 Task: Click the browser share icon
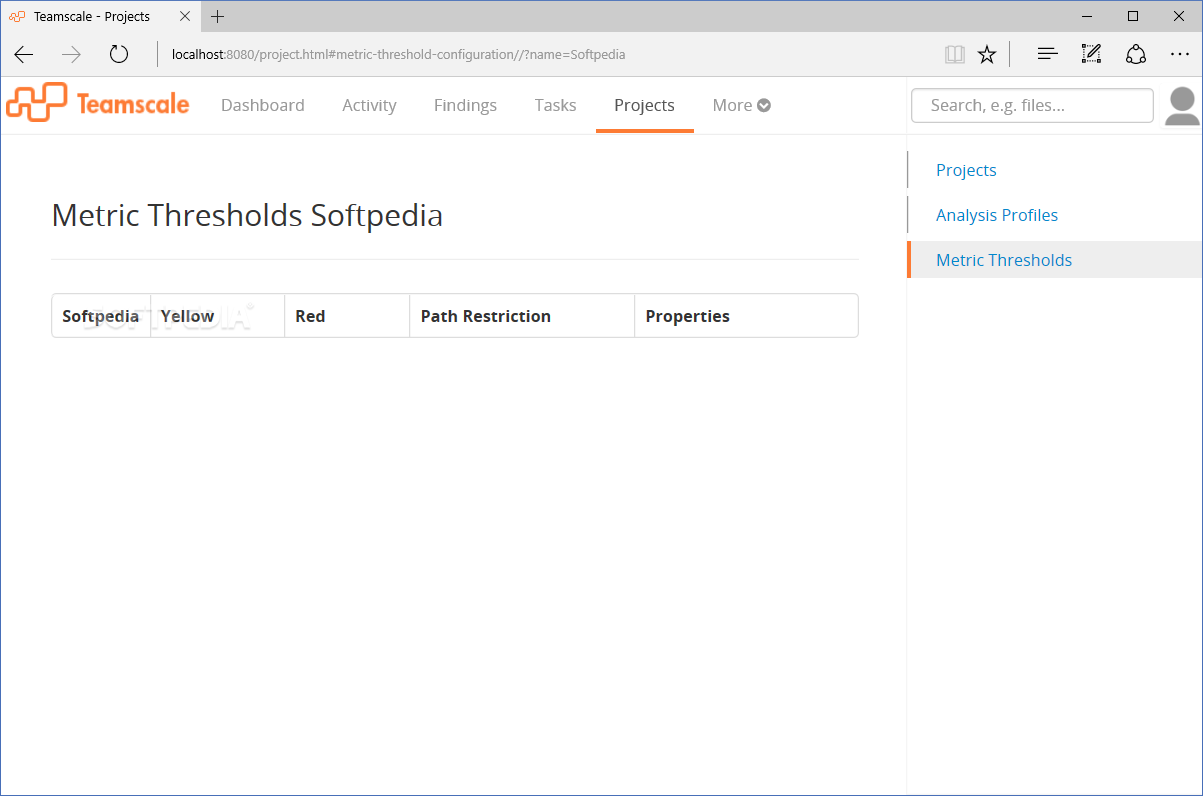point(1136,54)
